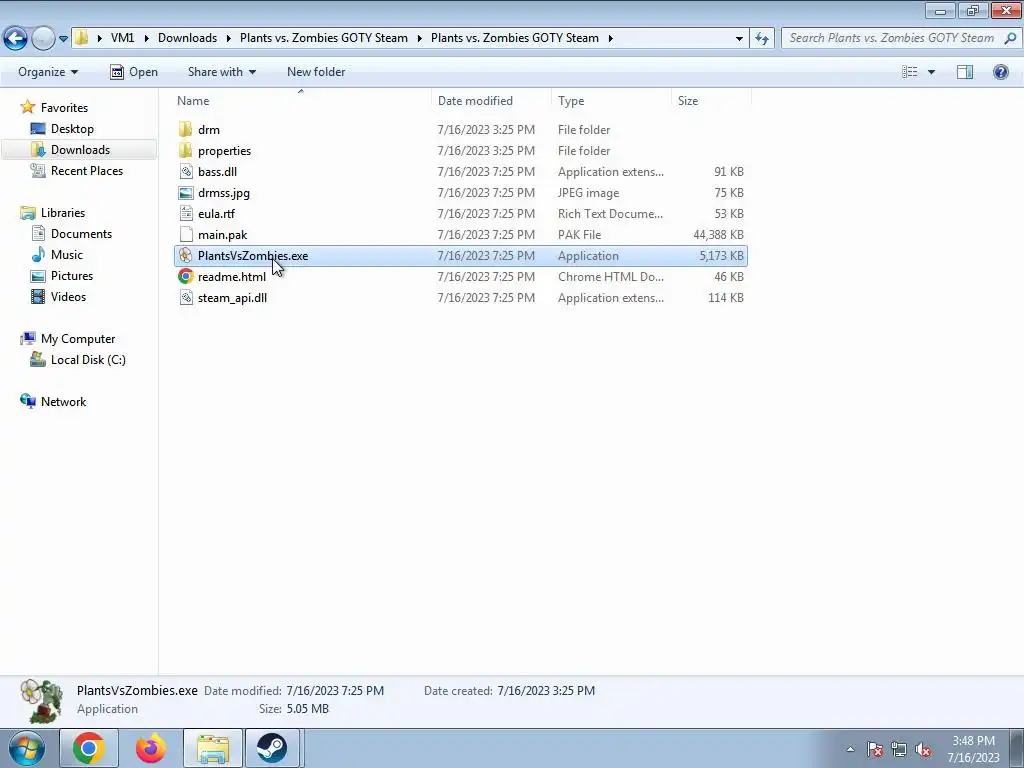Image resolution: width=1024 pixels, height=768 pixels.
Task: Click Downloads in the address breadcrumb
Action: 187,38
